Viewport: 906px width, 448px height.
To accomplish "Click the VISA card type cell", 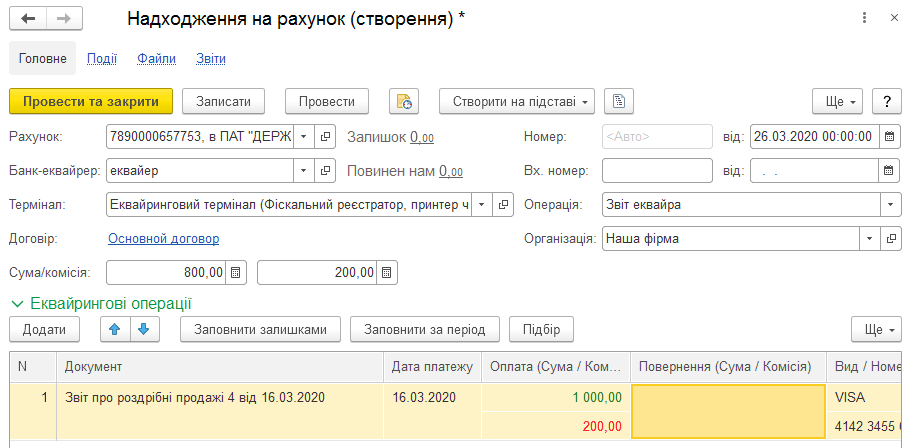I will click(x=865, y=397).
